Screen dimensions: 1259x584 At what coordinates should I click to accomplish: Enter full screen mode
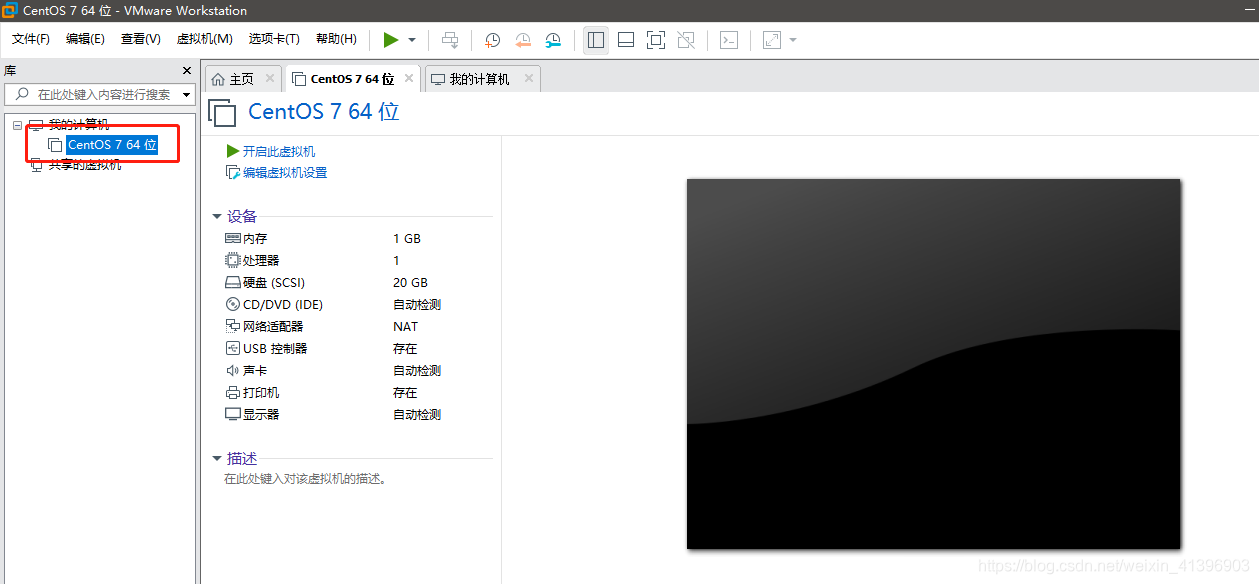(x=655, y=40)
